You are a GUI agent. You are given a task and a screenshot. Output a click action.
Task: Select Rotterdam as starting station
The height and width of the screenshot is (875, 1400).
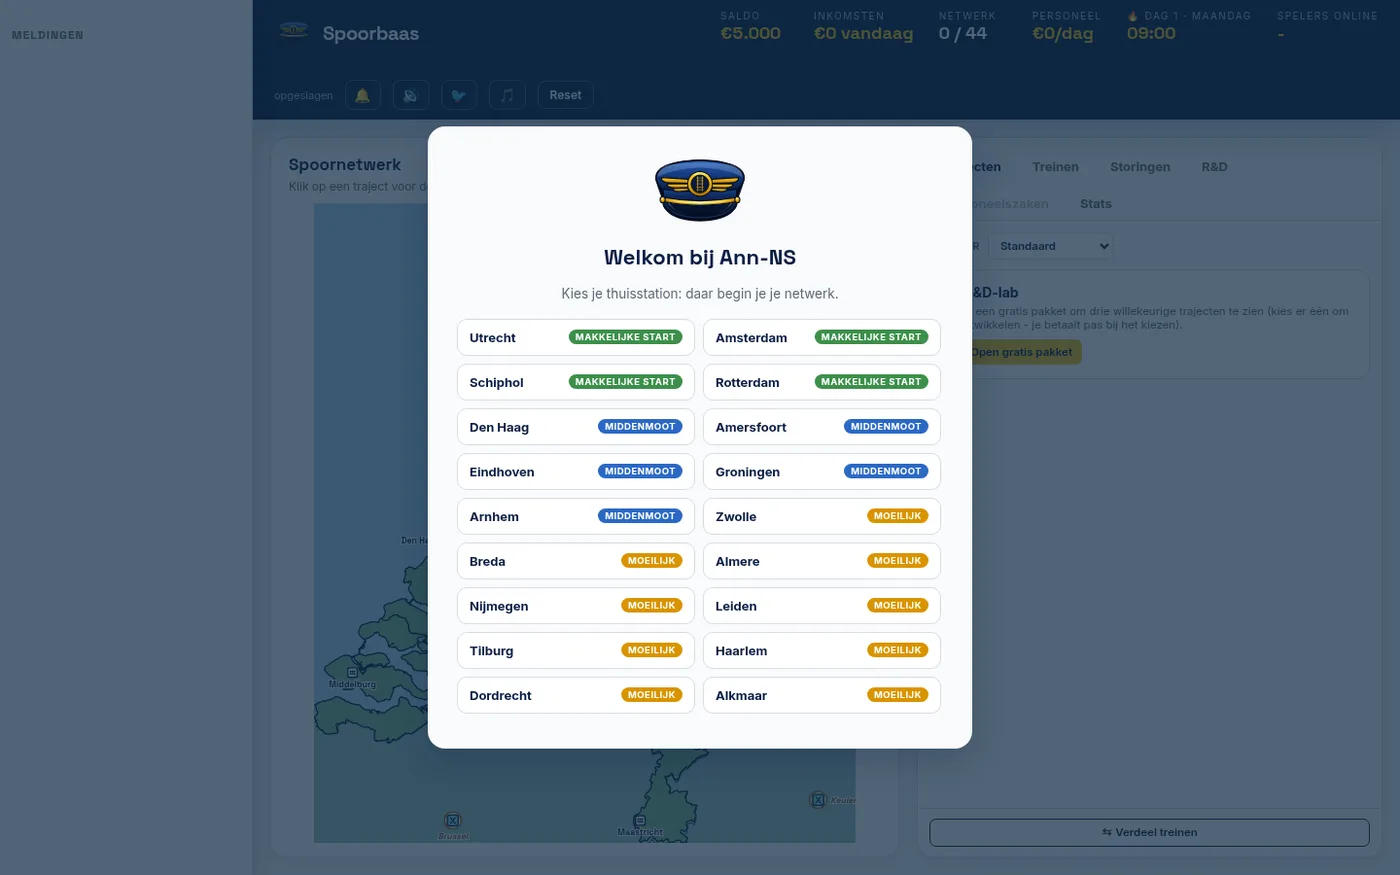(x=822, y=382)
